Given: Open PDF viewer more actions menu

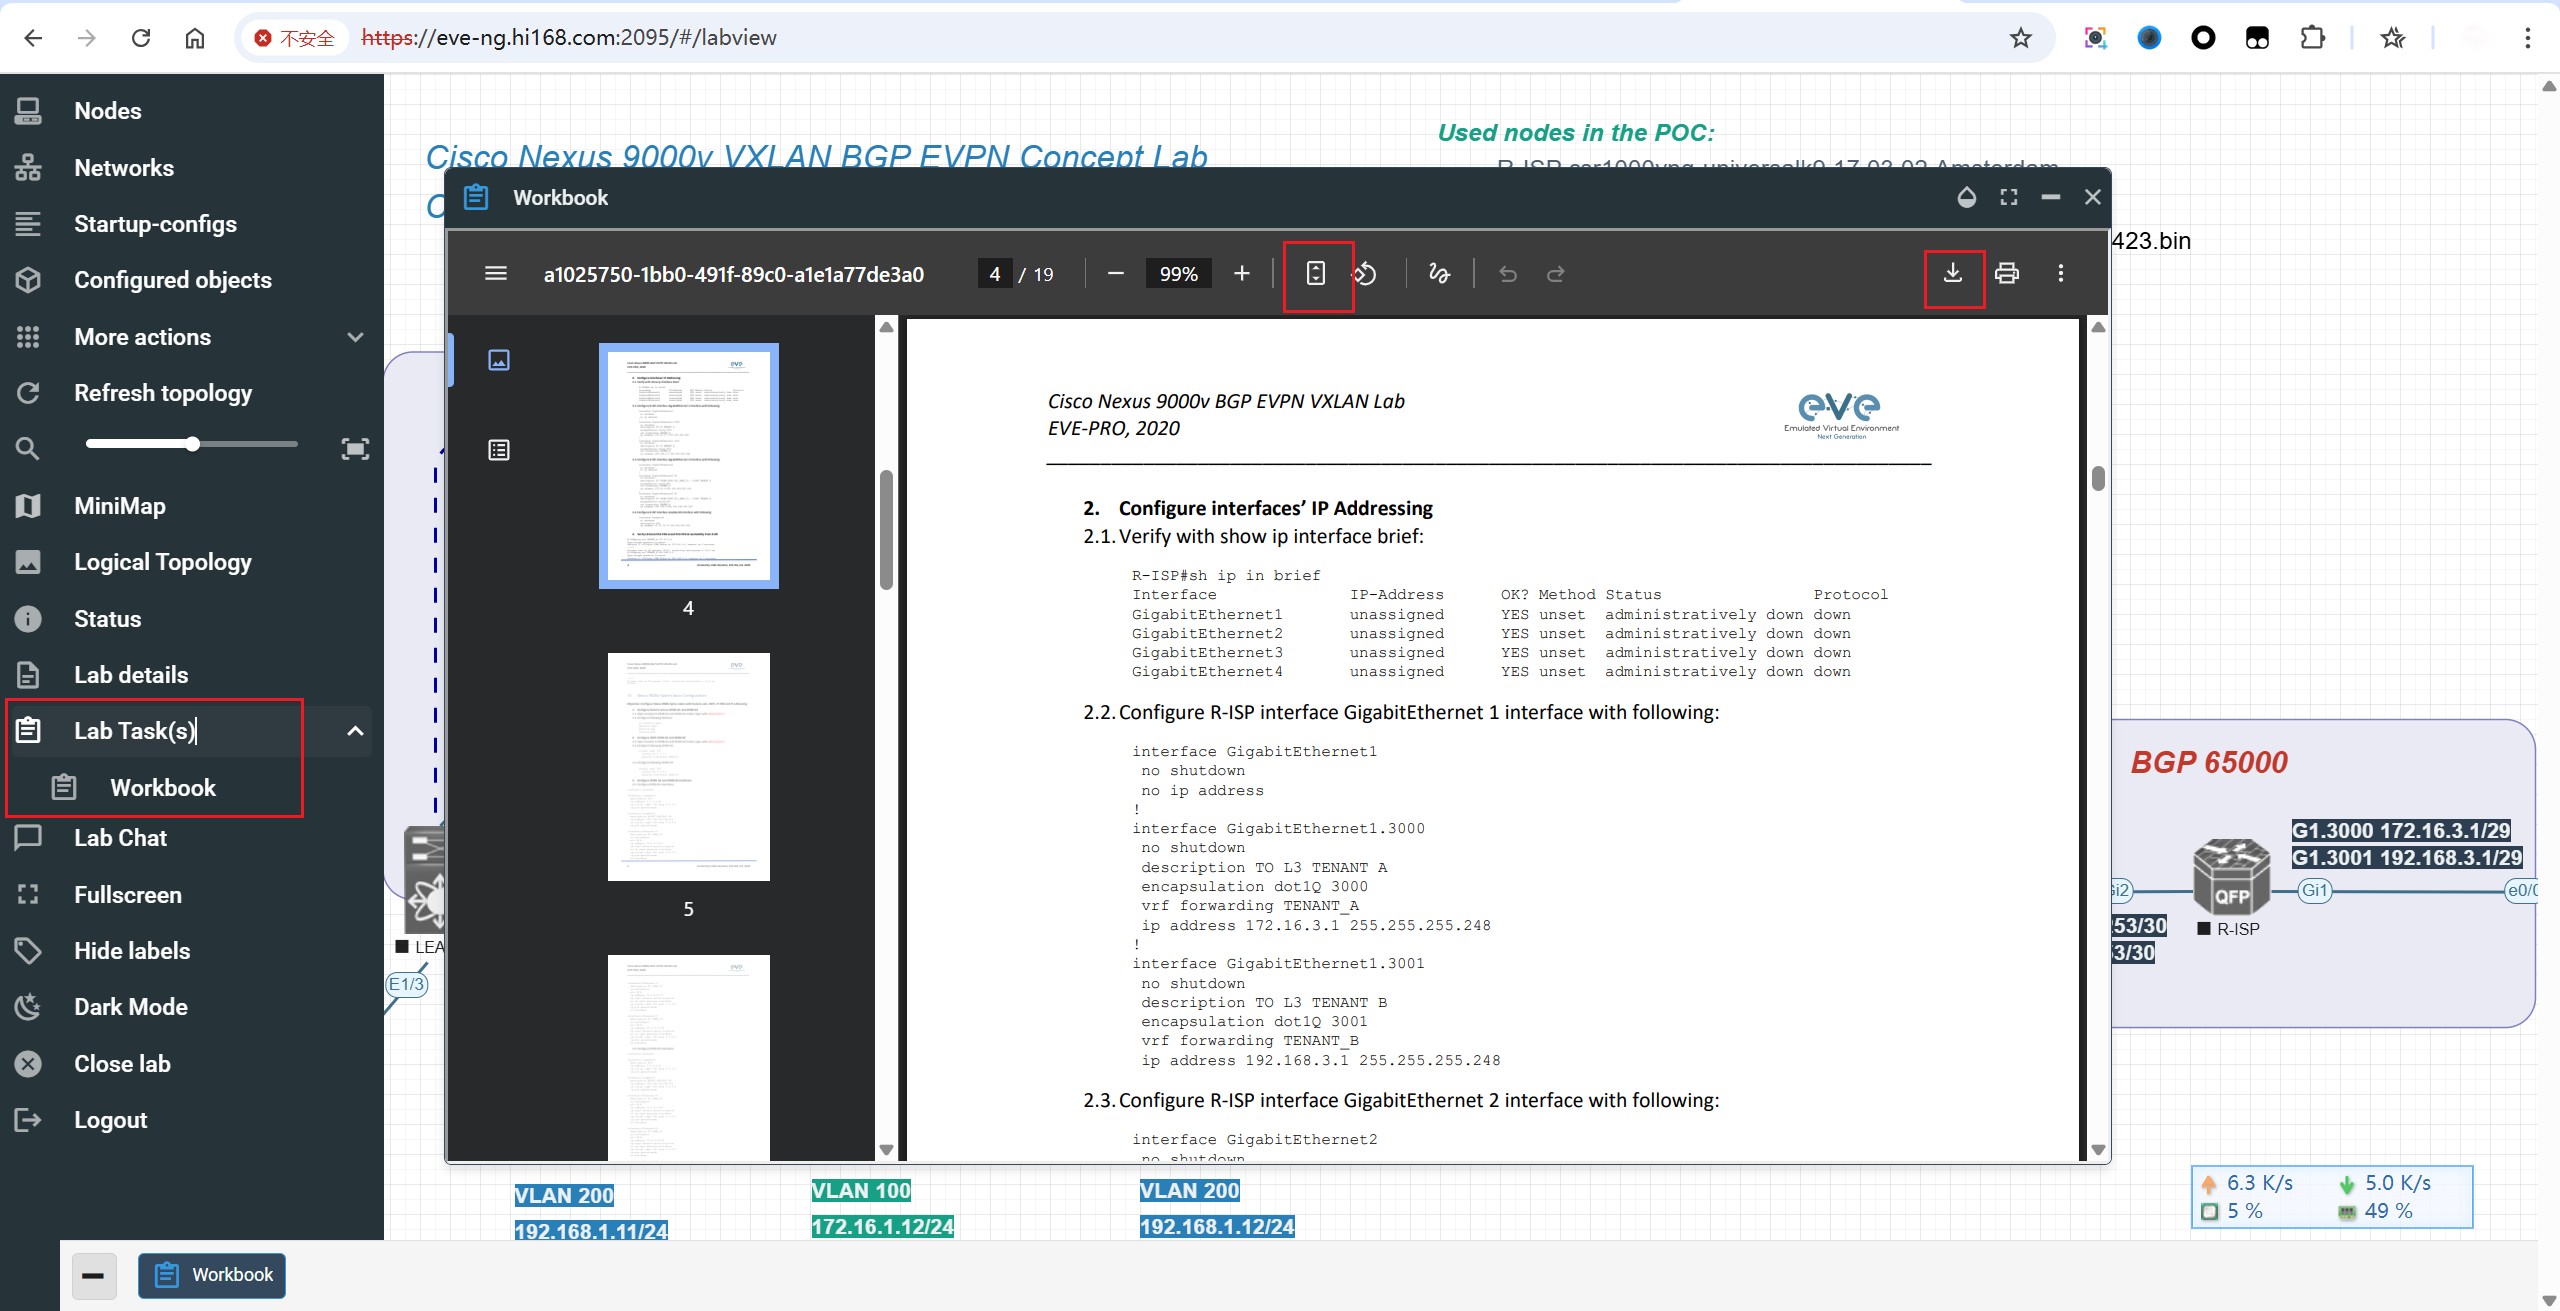Looking at the screenshot, I should pos(2061,273).
